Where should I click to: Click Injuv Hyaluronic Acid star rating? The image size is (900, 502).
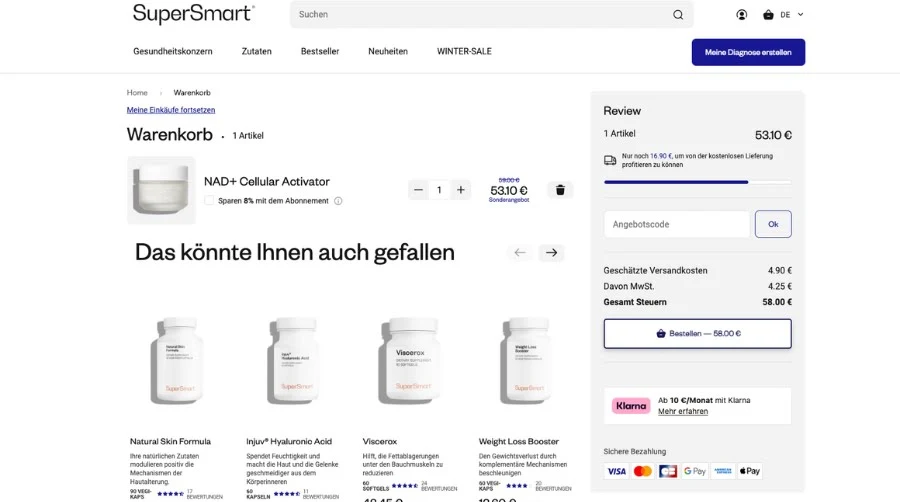(x=287, y=493)
